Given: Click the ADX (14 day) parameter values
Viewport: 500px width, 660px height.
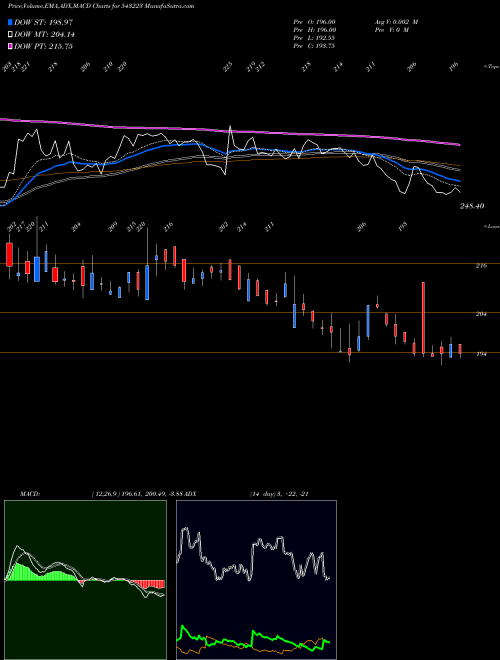Looking at the screenshot, I should (x=279, y=493).
